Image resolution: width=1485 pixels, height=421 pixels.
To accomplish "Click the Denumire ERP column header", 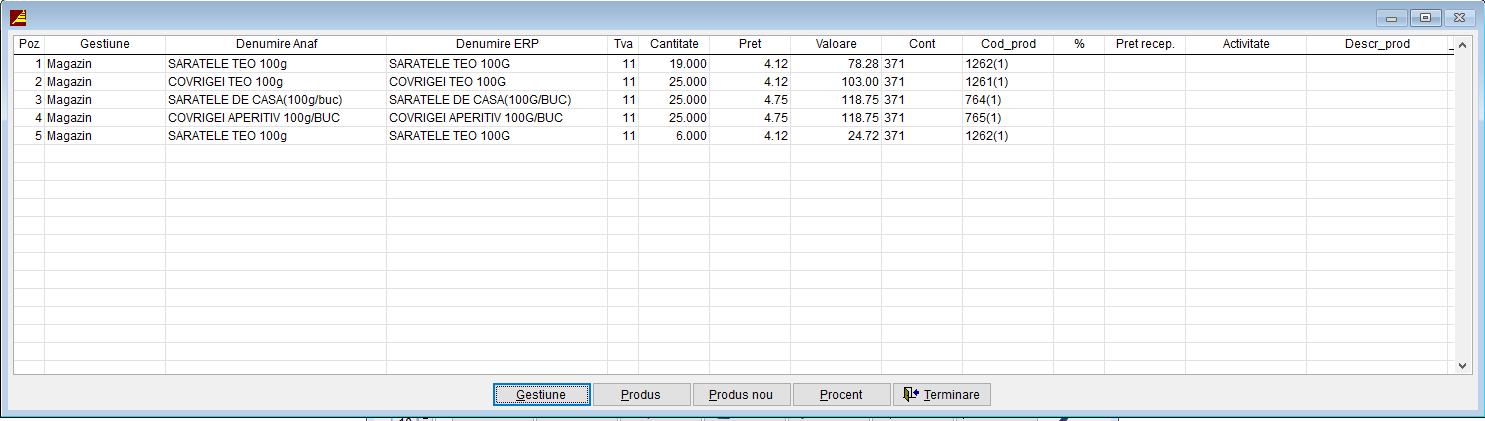I will click(497, 44).
